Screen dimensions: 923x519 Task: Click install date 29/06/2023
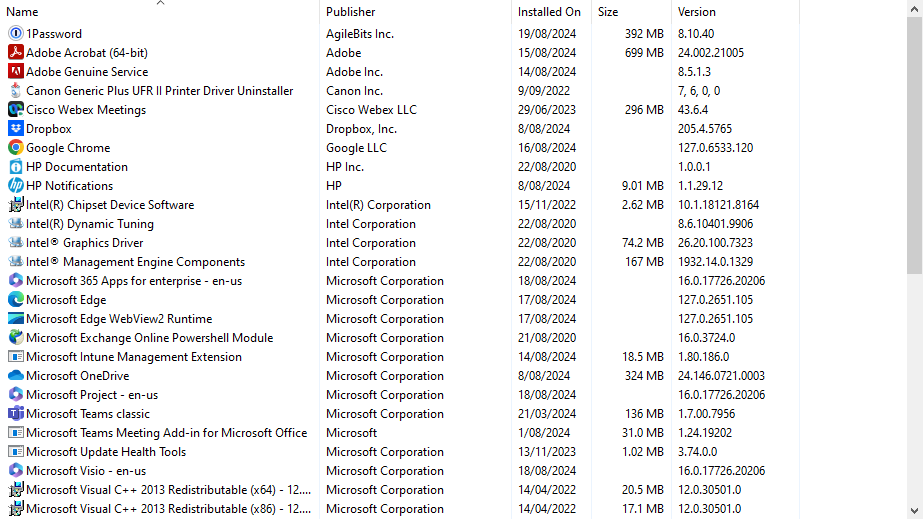pyautogui.click(x=547, y=109)
